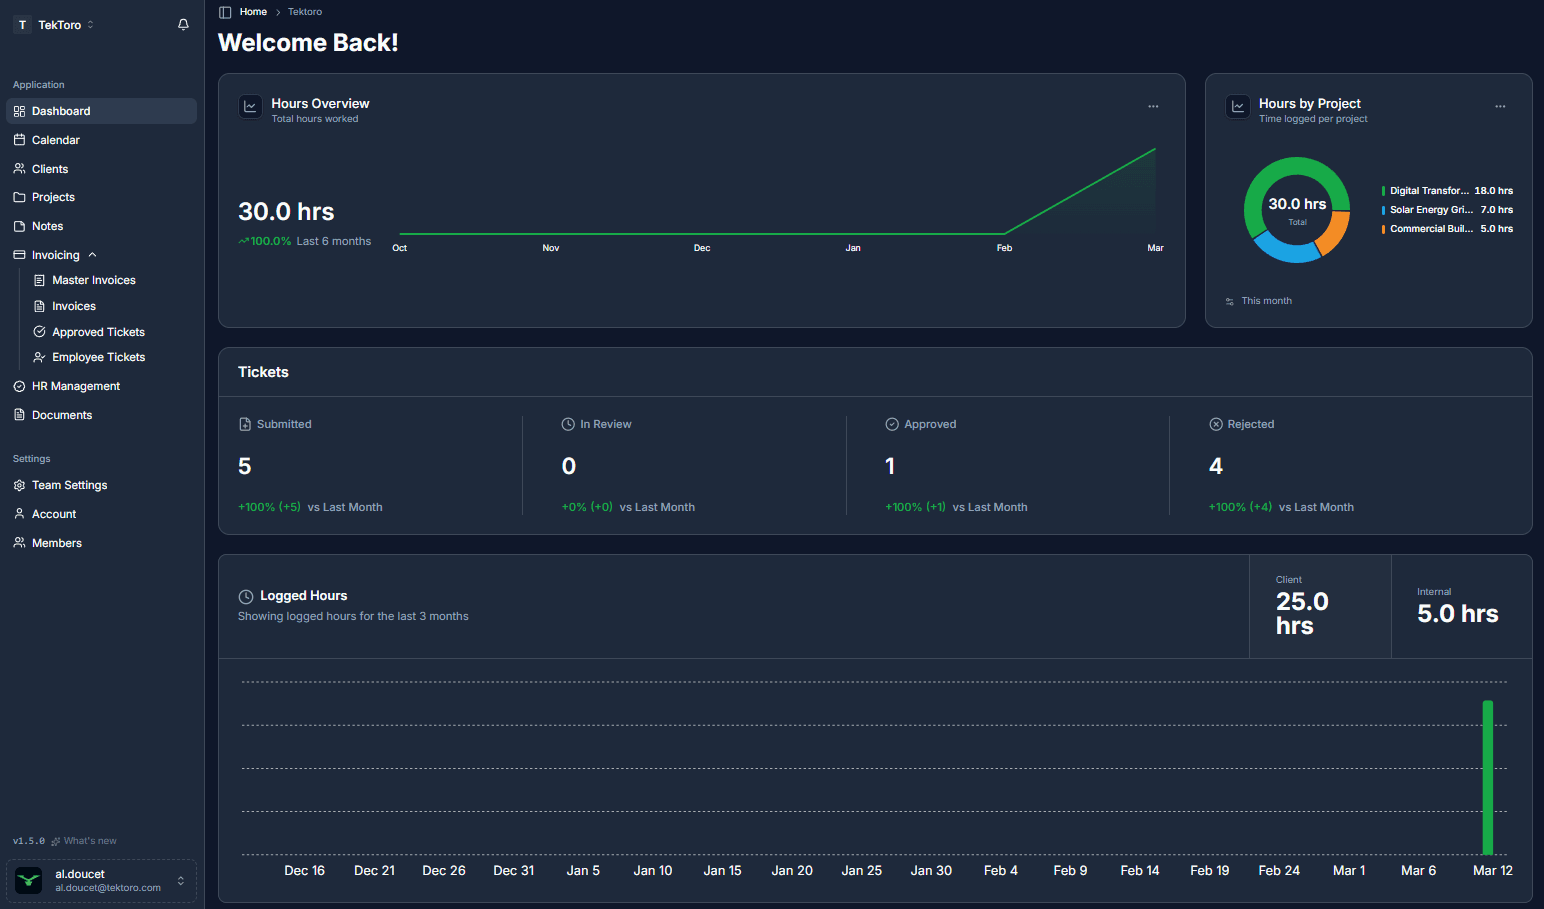
Task: Collapse the Invoicing section chevron
Action: [92, 254]
